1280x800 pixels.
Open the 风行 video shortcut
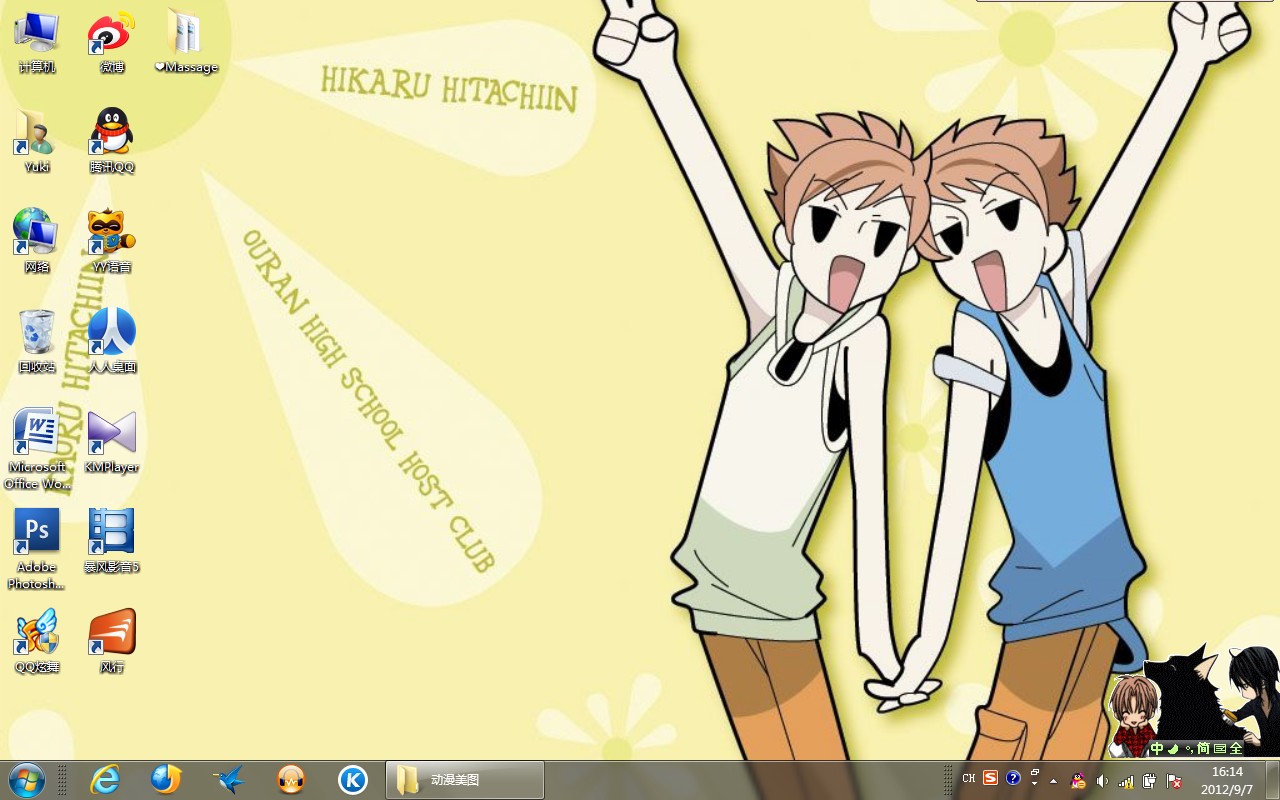tap(112, 642)
